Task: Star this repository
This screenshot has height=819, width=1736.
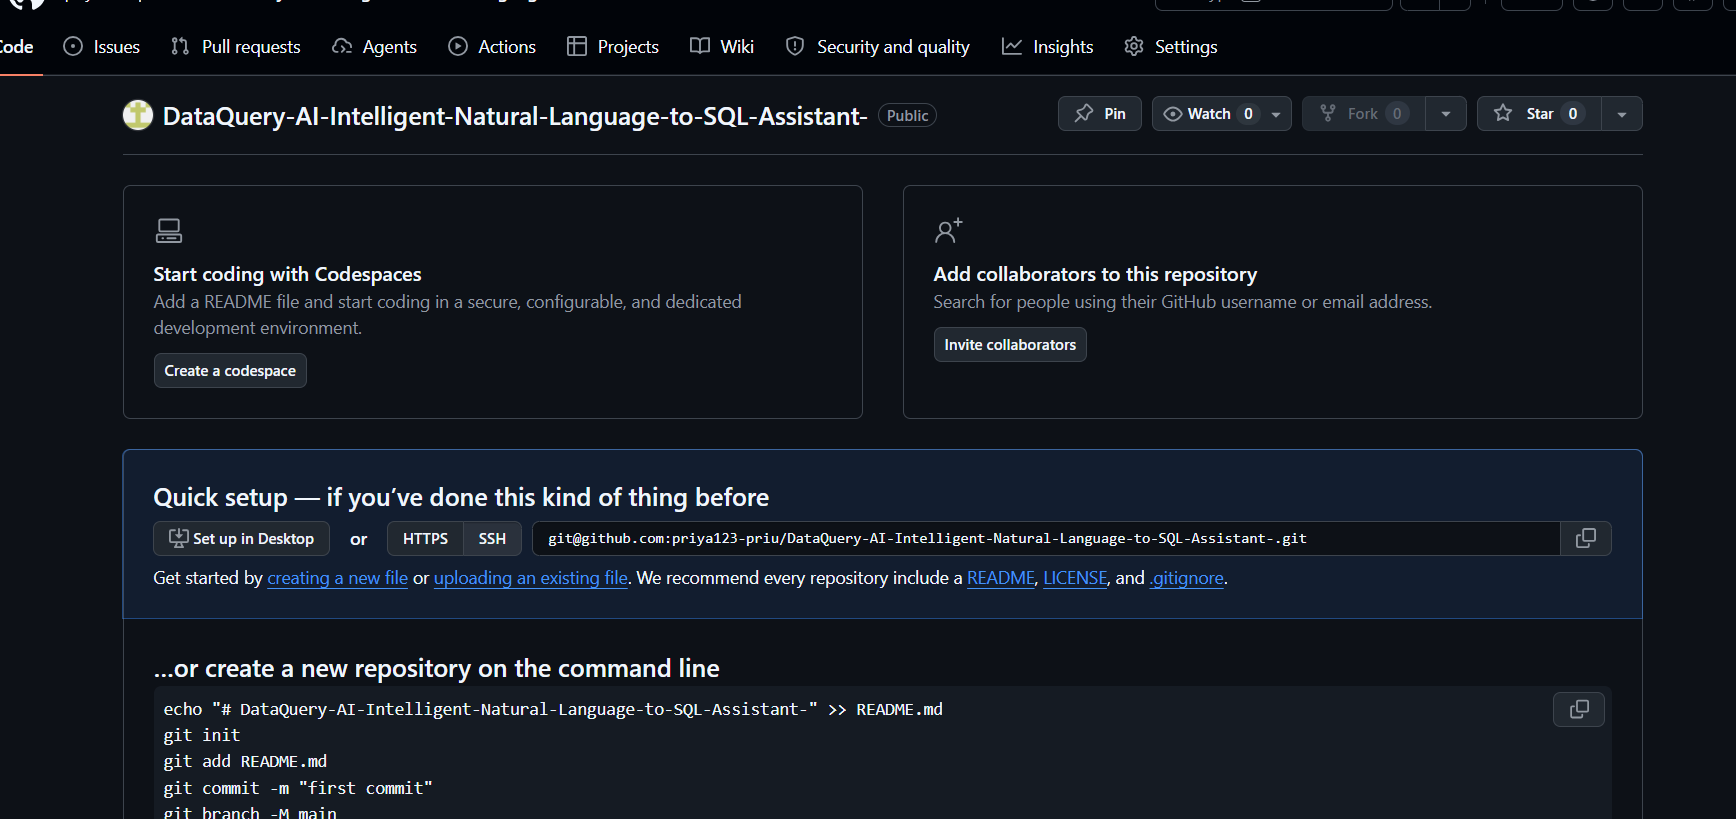Action: click(x=1540, y=114)
